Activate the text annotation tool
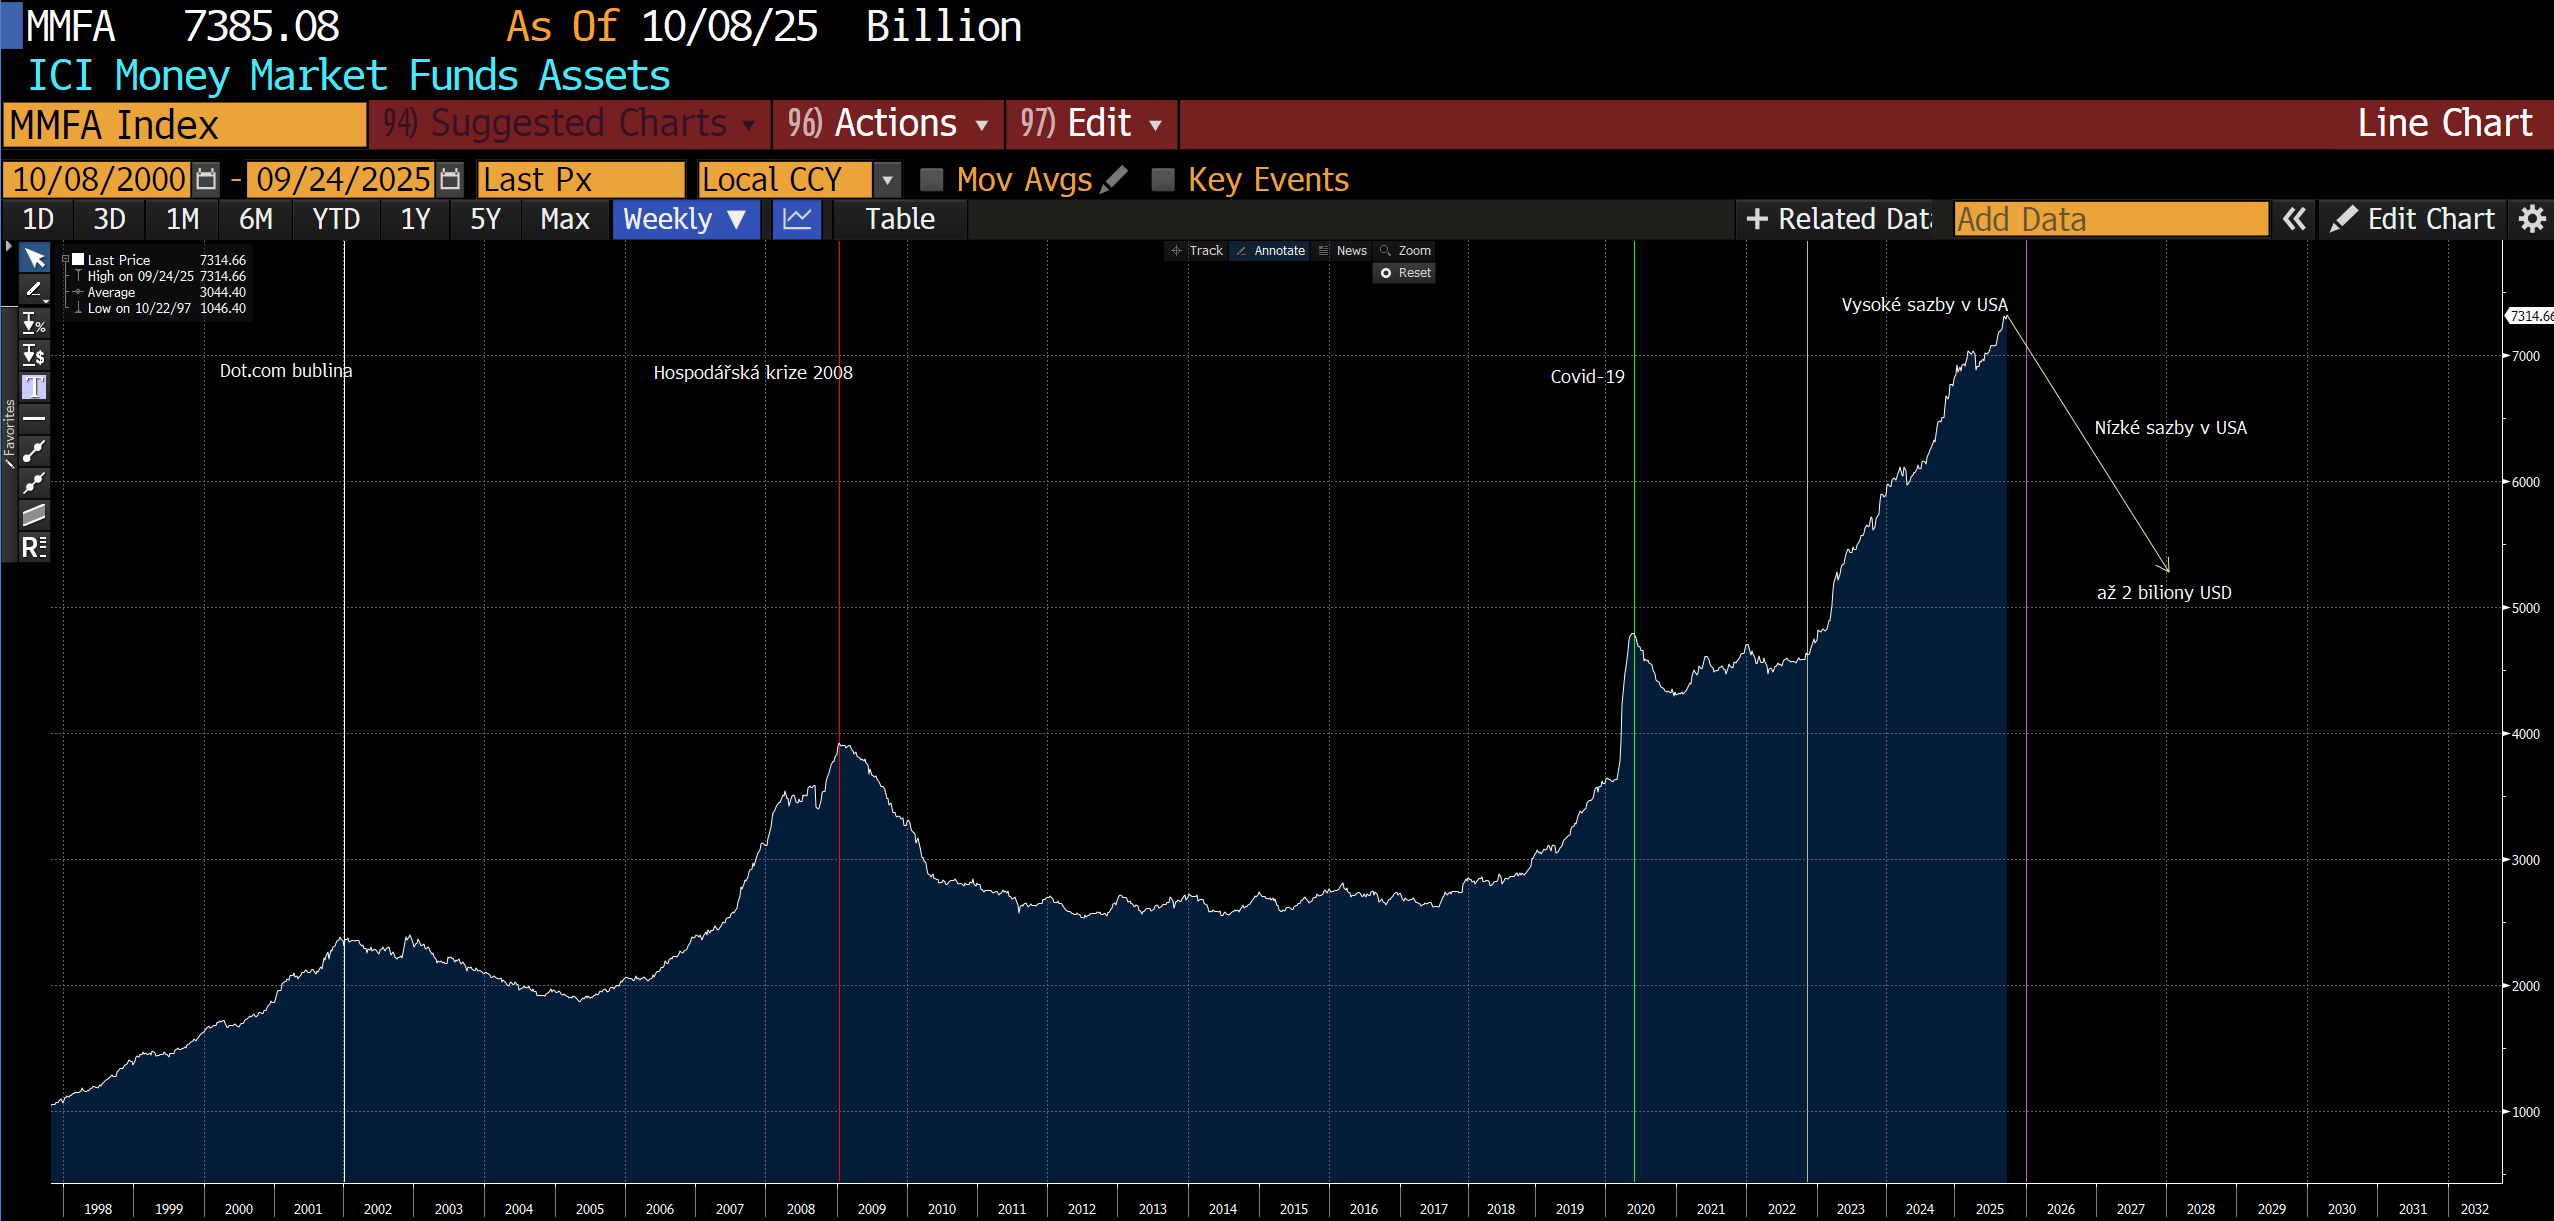The image size is (2554, 1221). coord(34,387)
